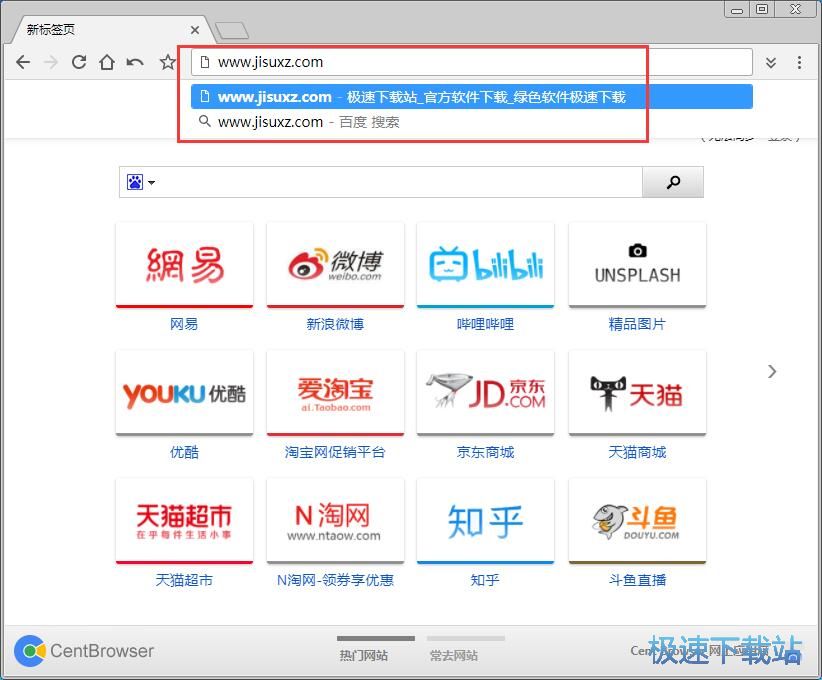Open the 爱淘宝 tile
822x680 pixels.
tap(335, 393)
